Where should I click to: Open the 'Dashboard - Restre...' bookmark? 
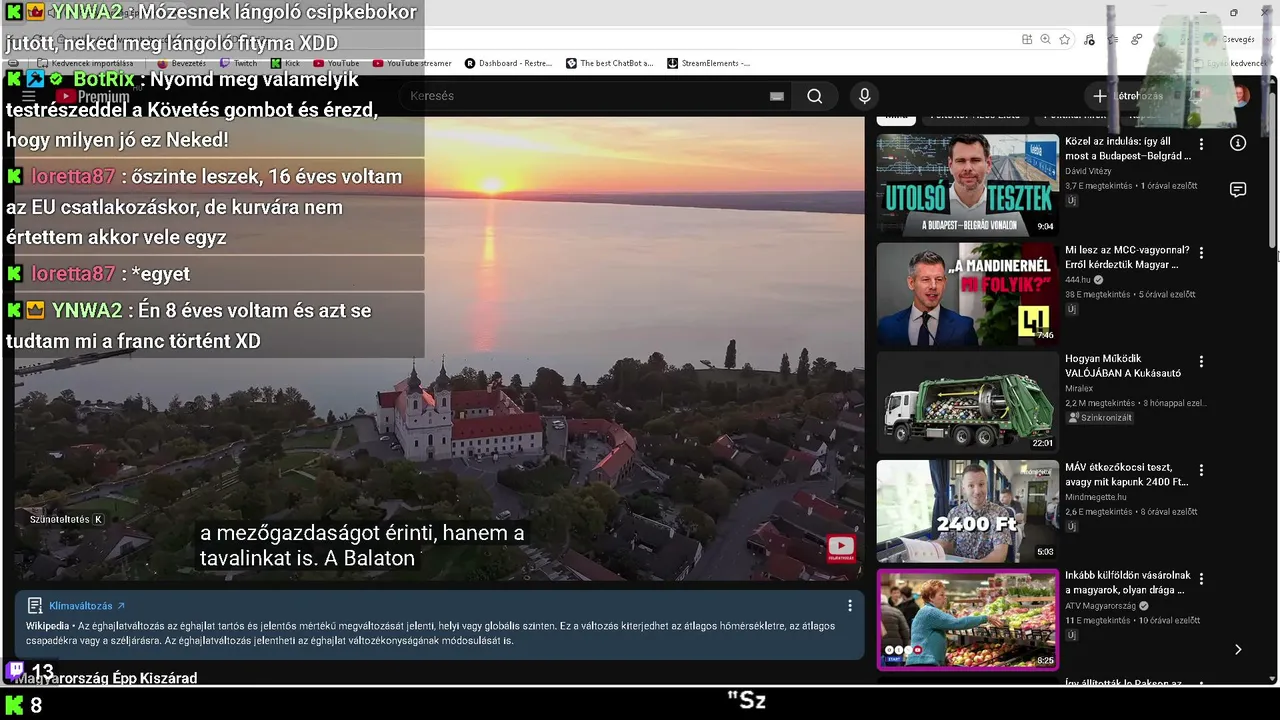[x=508, y=63]
